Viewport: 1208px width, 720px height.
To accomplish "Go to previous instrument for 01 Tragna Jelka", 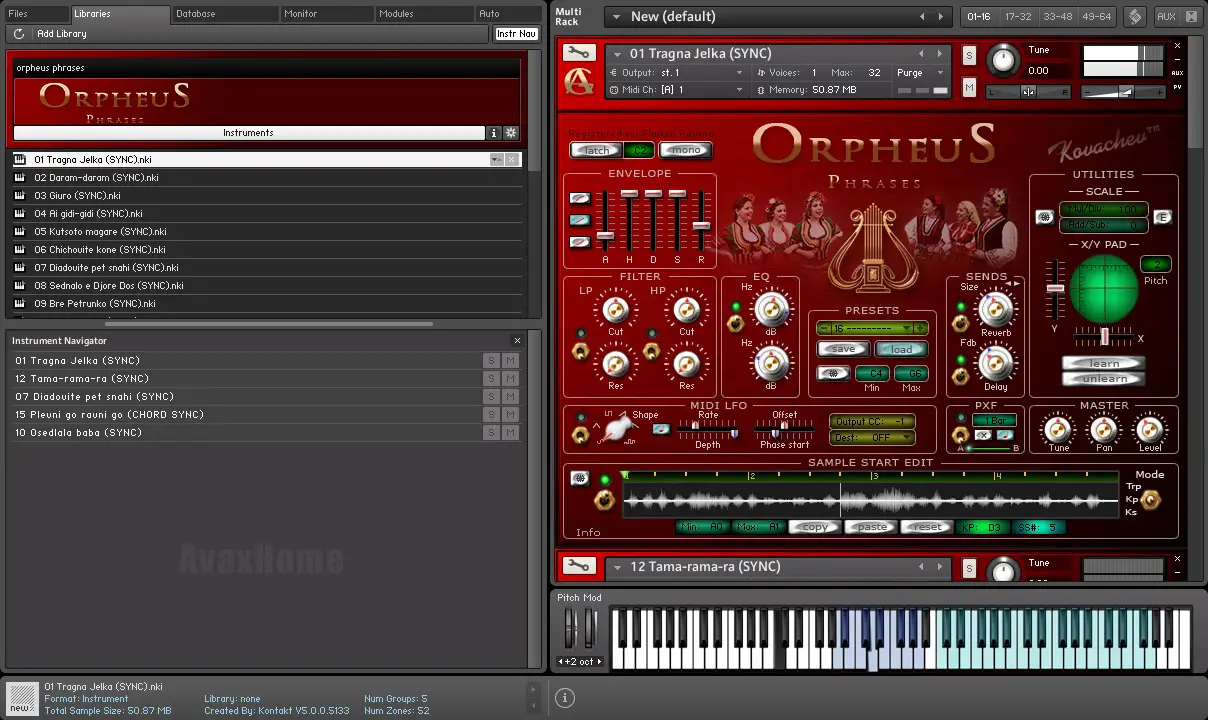I will click(x=922, y=54).
